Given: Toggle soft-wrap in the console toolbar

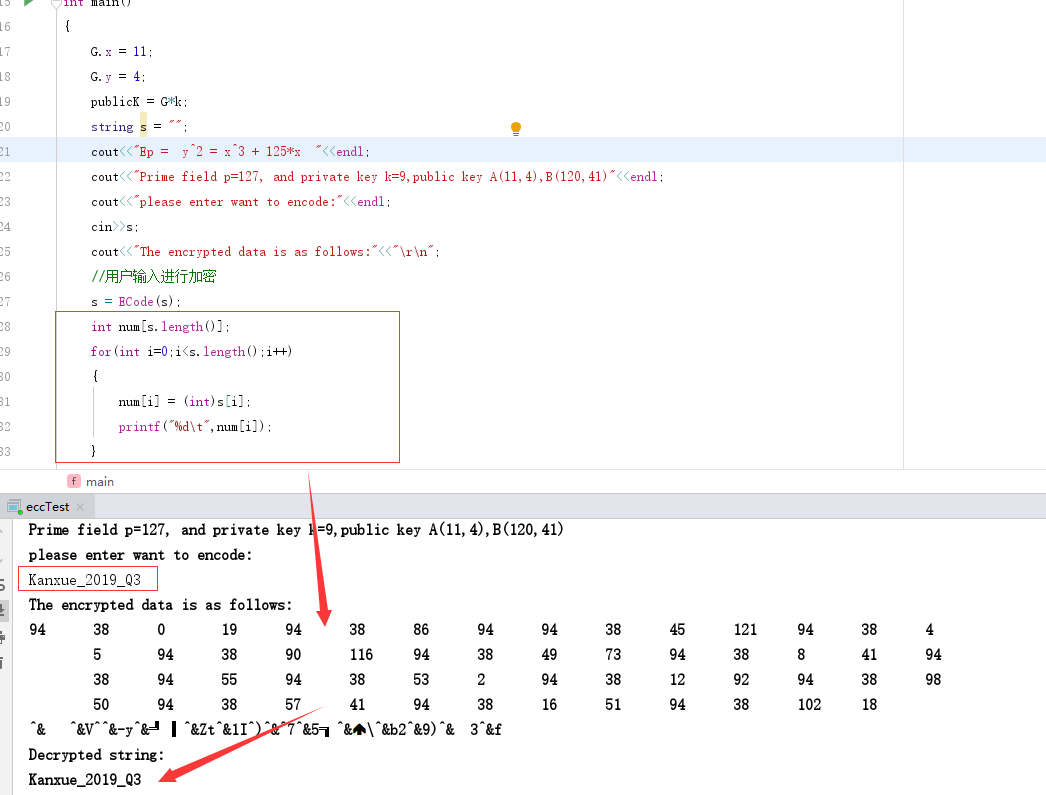Looking at the screenshot, I should pyautogui.click(x=4, y=583).
